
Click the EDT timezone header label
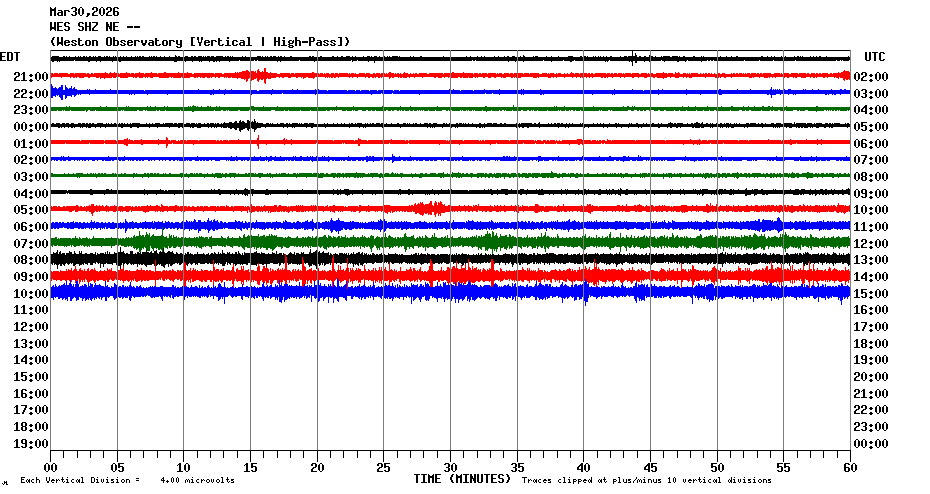[x=10, y=57]
